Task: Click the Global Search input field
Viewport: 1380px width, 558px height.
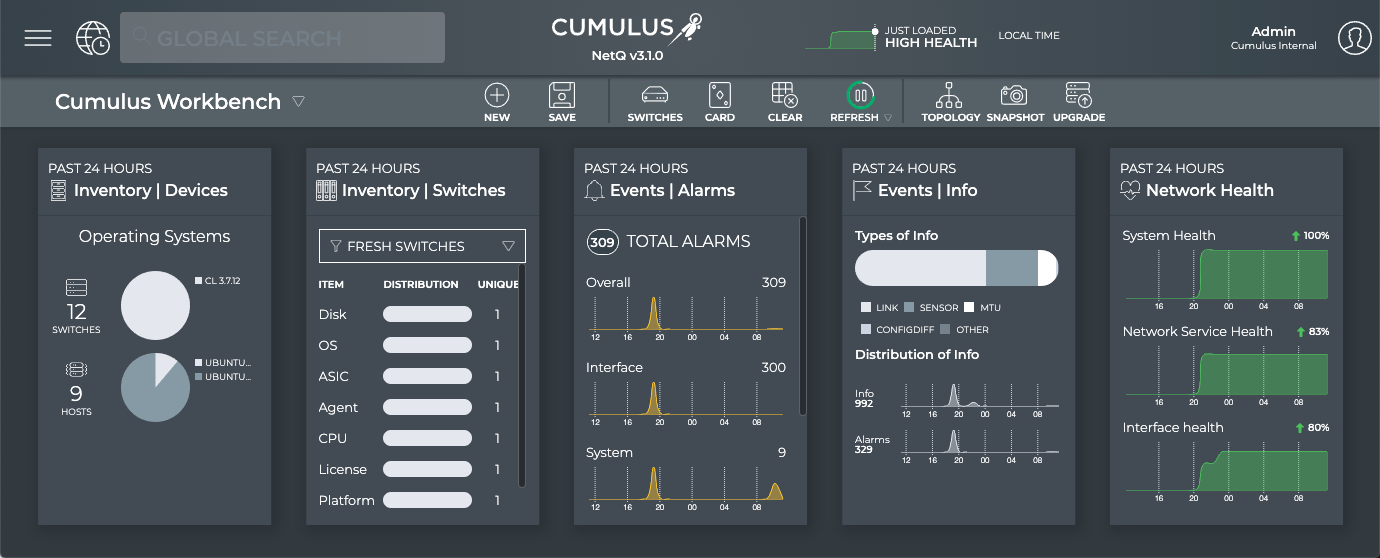Action: [x=282, y=38]
